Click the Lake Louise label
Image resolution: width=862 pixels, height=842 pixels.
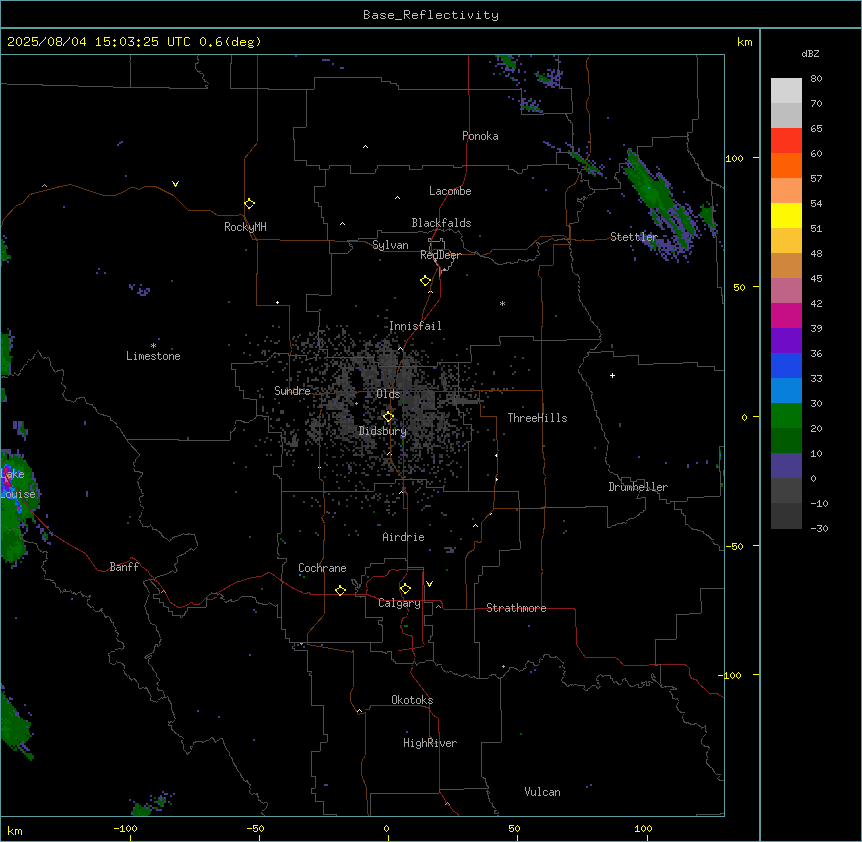tap(18, 484)
